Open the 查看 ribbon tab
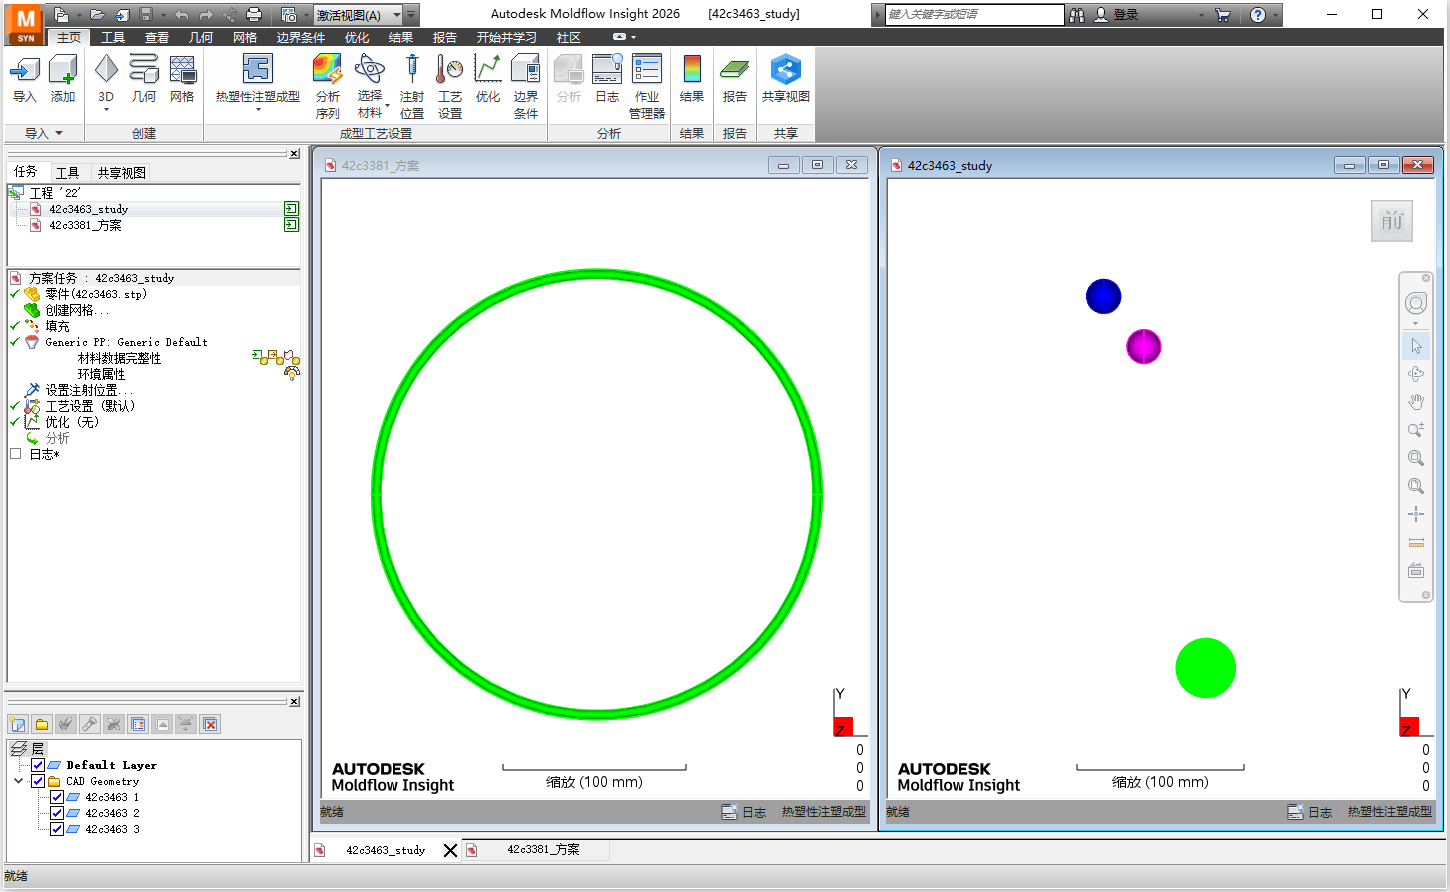The image size is (1450, 892). click(x=157, y=37)
